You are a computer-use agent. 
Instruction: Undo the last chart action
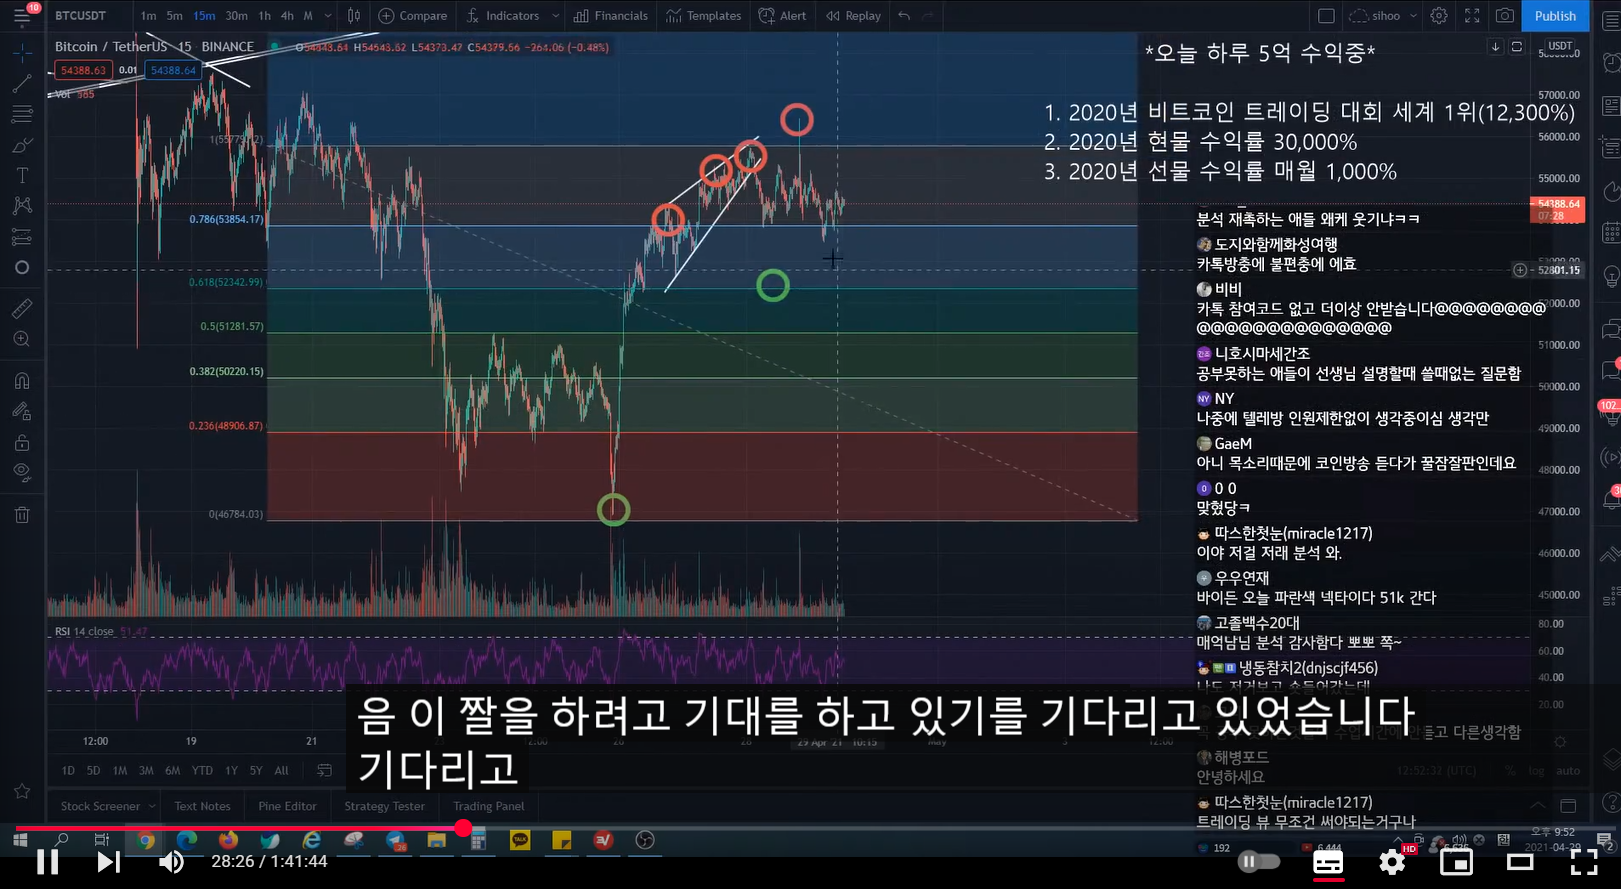tap(904, 16)
